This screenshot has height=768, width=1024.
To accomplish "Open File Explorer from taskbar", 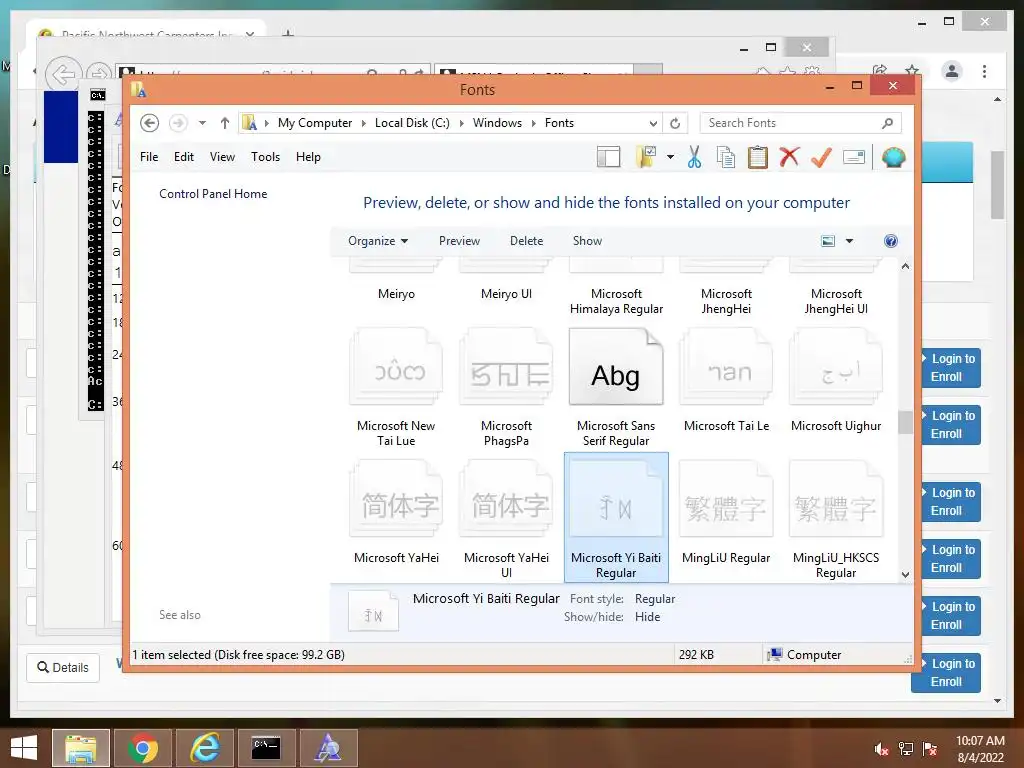I will click(81, 748).
